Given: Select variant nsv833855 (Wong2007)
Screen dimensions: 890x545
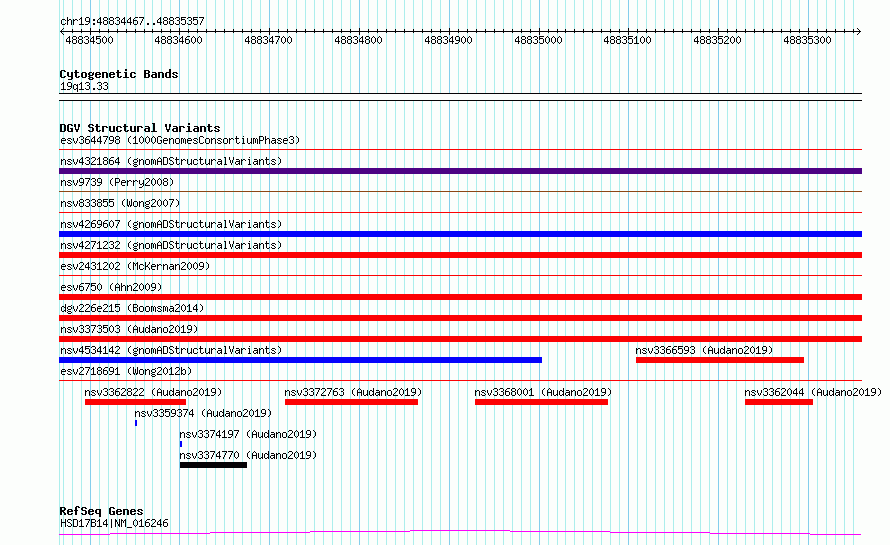Looking at the screenshot, I should tap(120, 203).
